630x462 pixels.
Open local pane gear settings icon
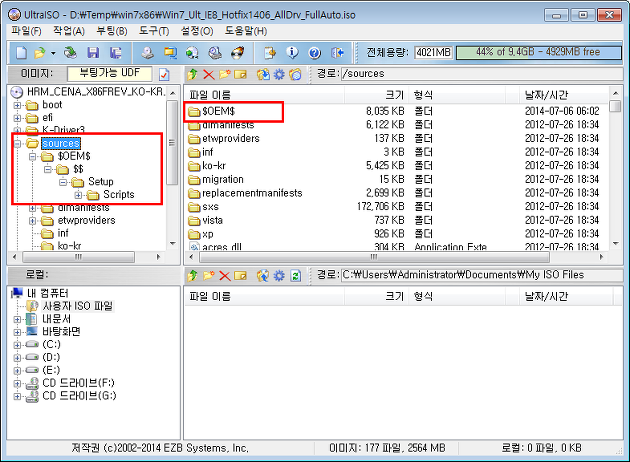click(x=279, y=276)
